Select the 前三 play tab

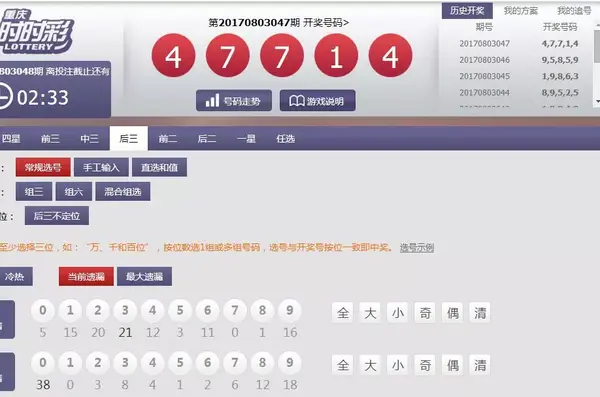[x=50, y=138]
